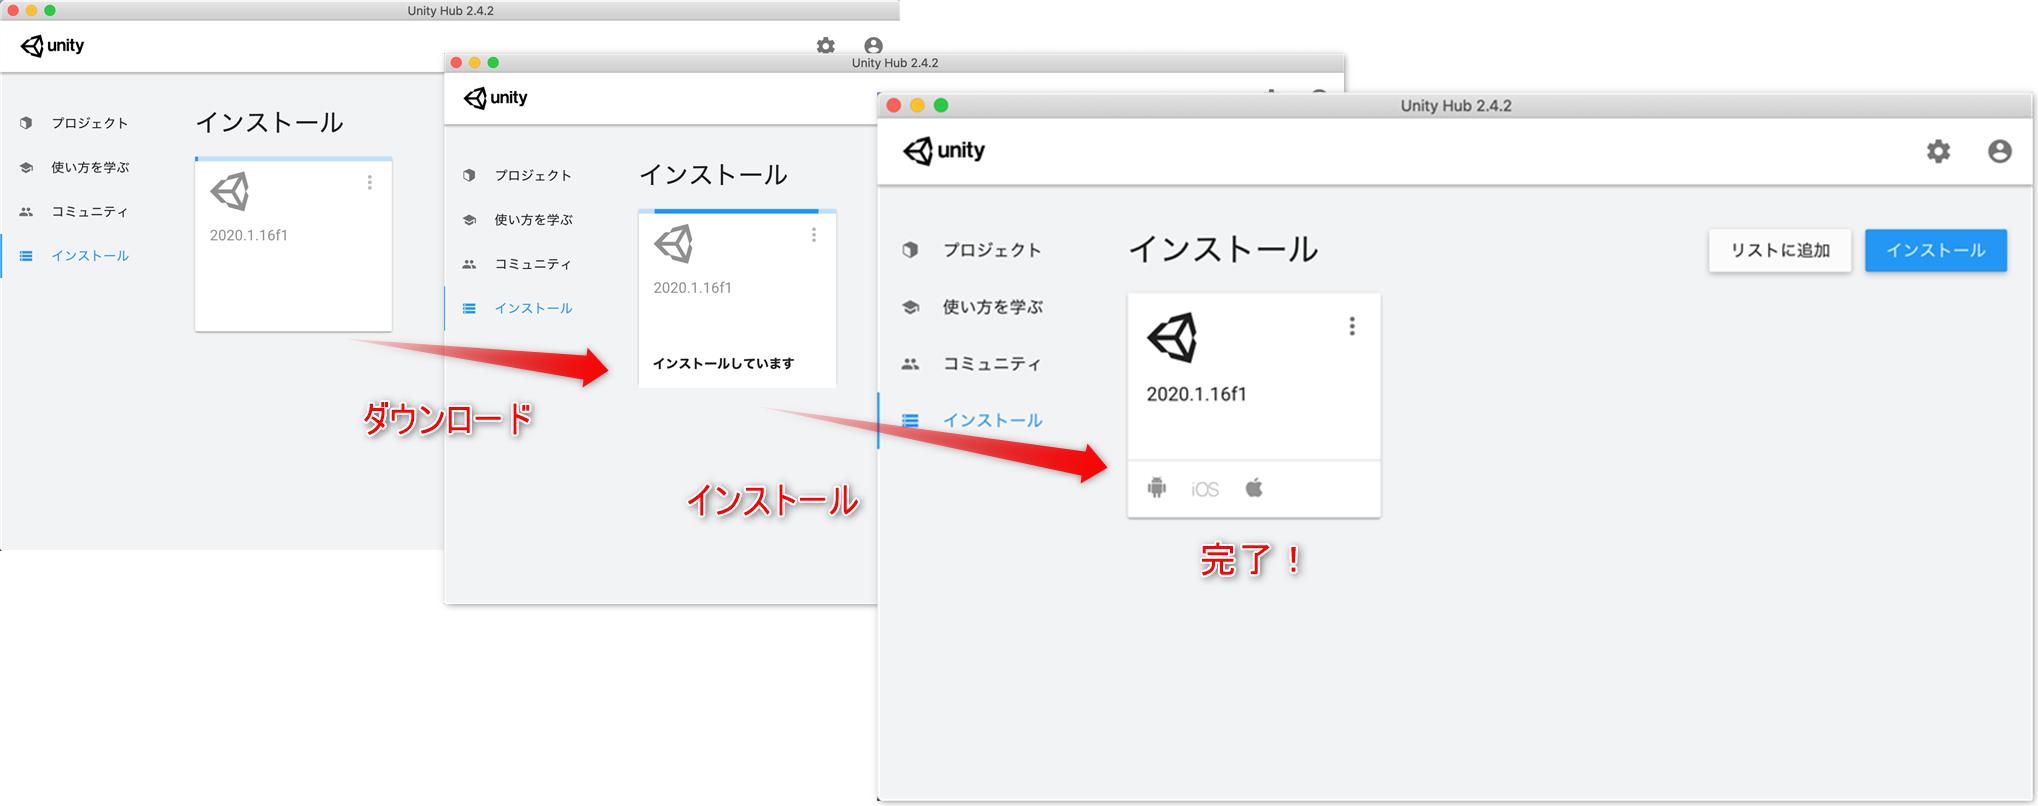Maximize the front Unity Hub window
This screenshot has width=2038, height=806.
941,105
